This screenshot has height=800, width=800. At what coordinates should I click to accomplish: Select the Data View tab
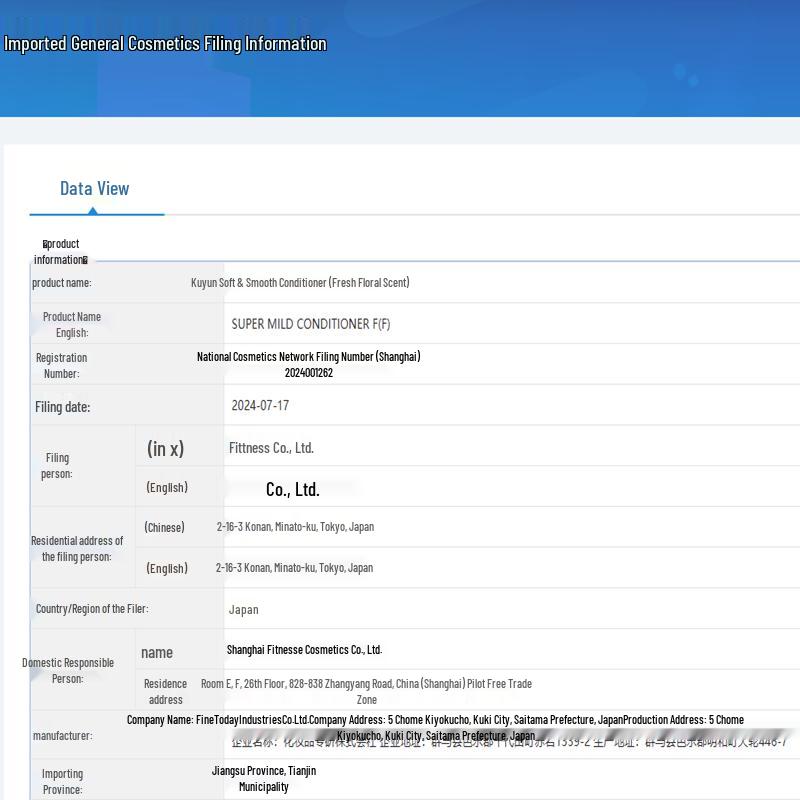(94, 188)
